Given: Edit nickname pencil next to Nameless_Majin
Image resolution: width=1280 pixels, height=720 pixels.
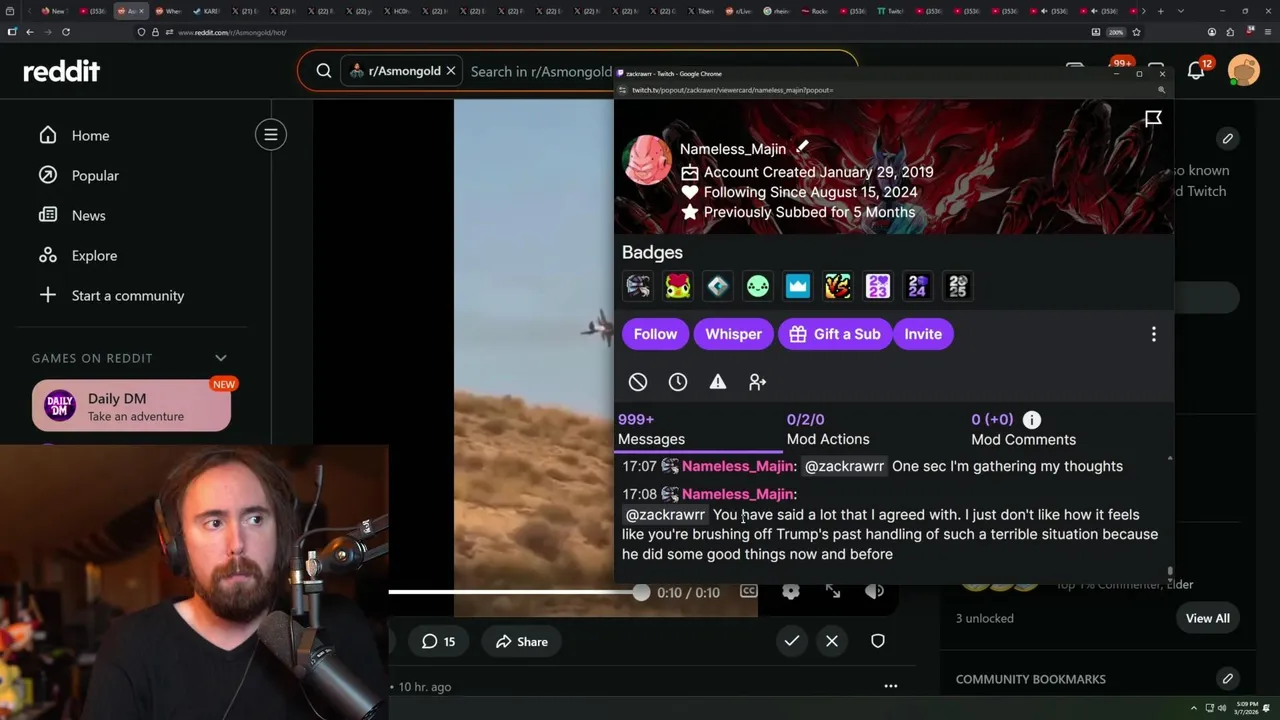Looking at the screenshot, I should click(802, 147).
